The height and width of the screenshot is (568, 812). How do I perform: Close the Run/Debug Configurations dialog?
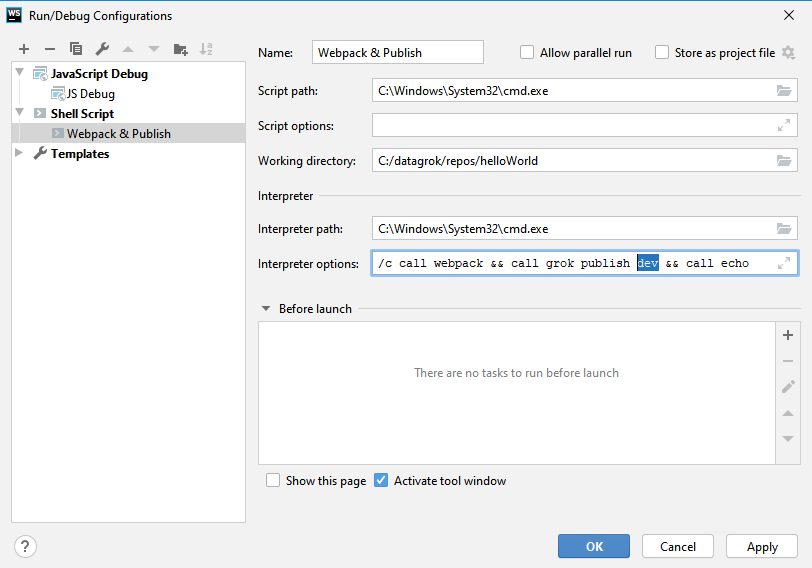click(x=789, y=15)
